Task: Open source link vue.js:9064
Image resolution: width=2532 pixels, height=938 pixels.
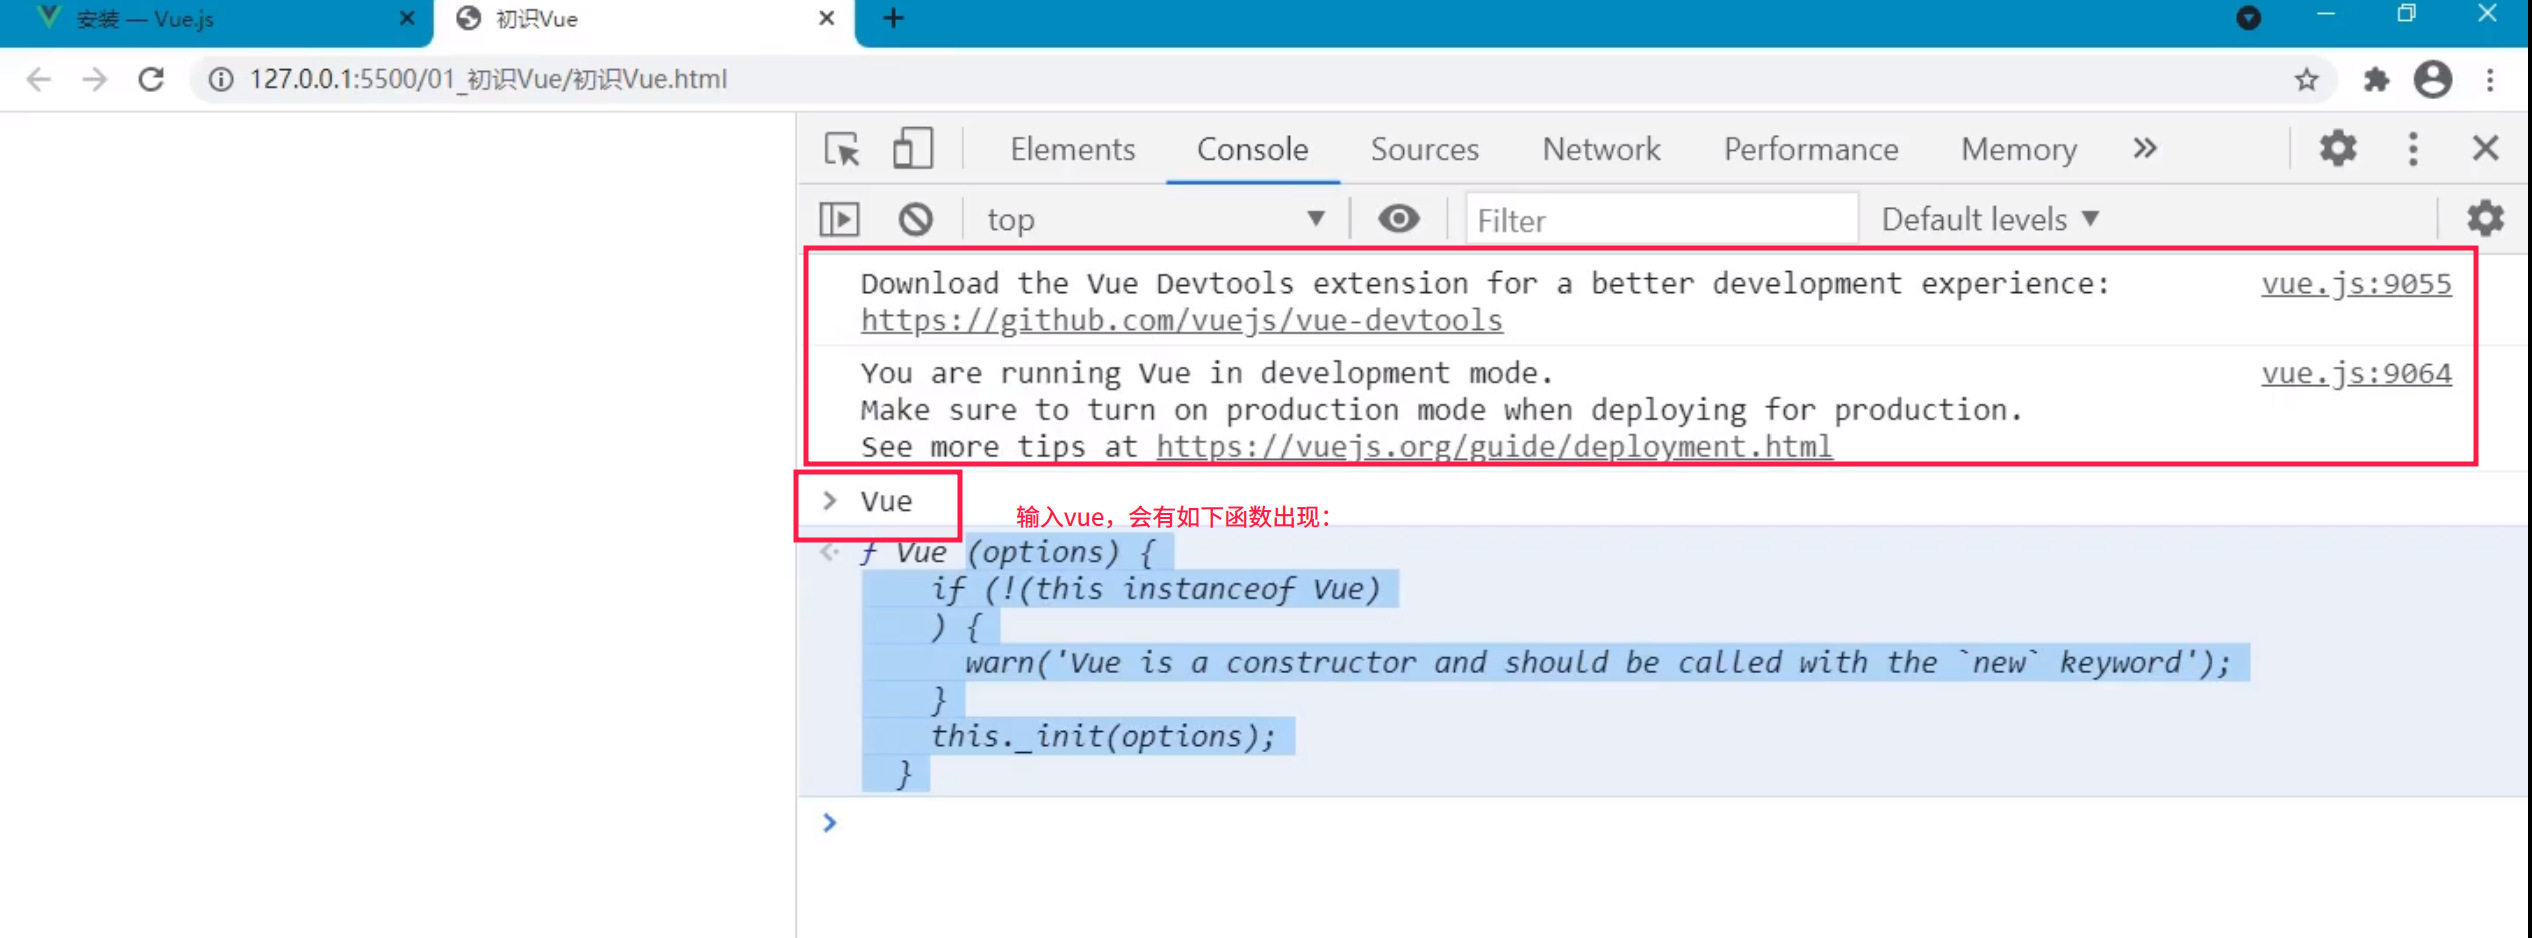Action: click(x=2355, y=373)
